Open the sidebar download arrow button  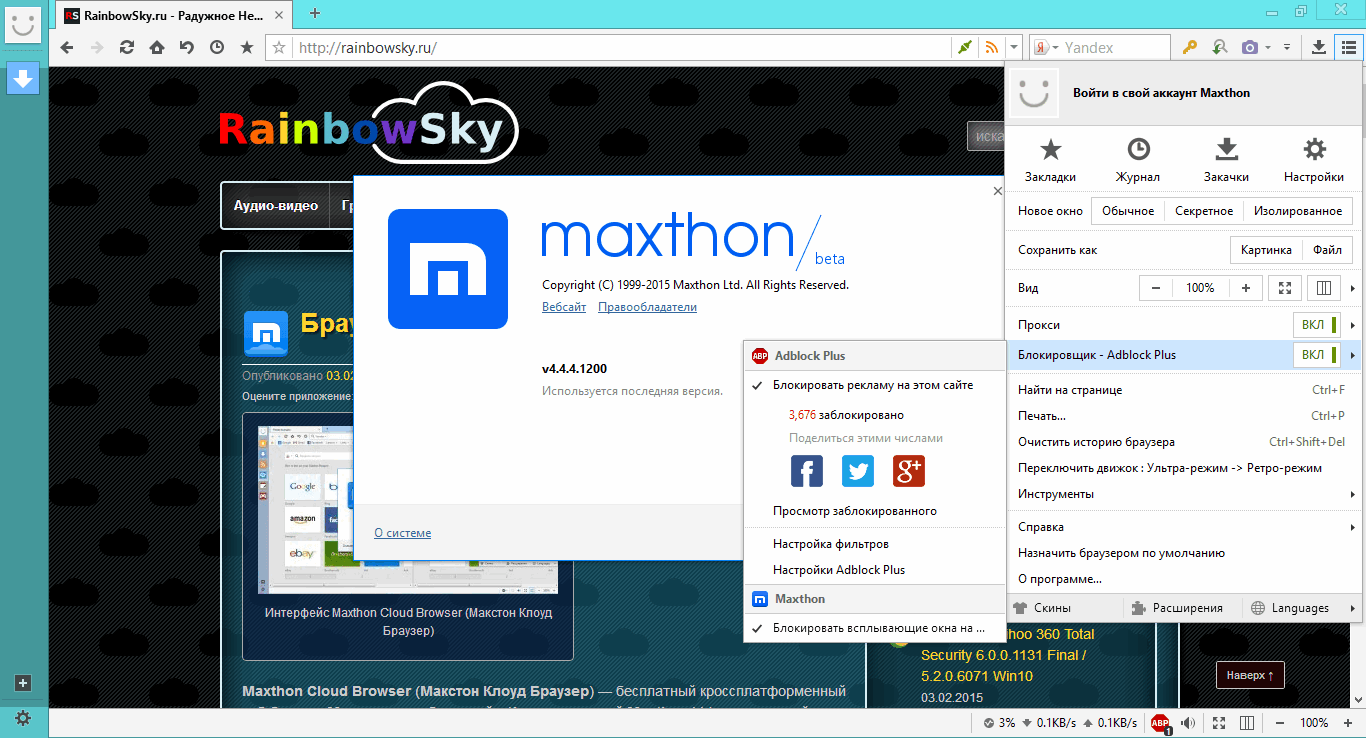tap(23, 77)
